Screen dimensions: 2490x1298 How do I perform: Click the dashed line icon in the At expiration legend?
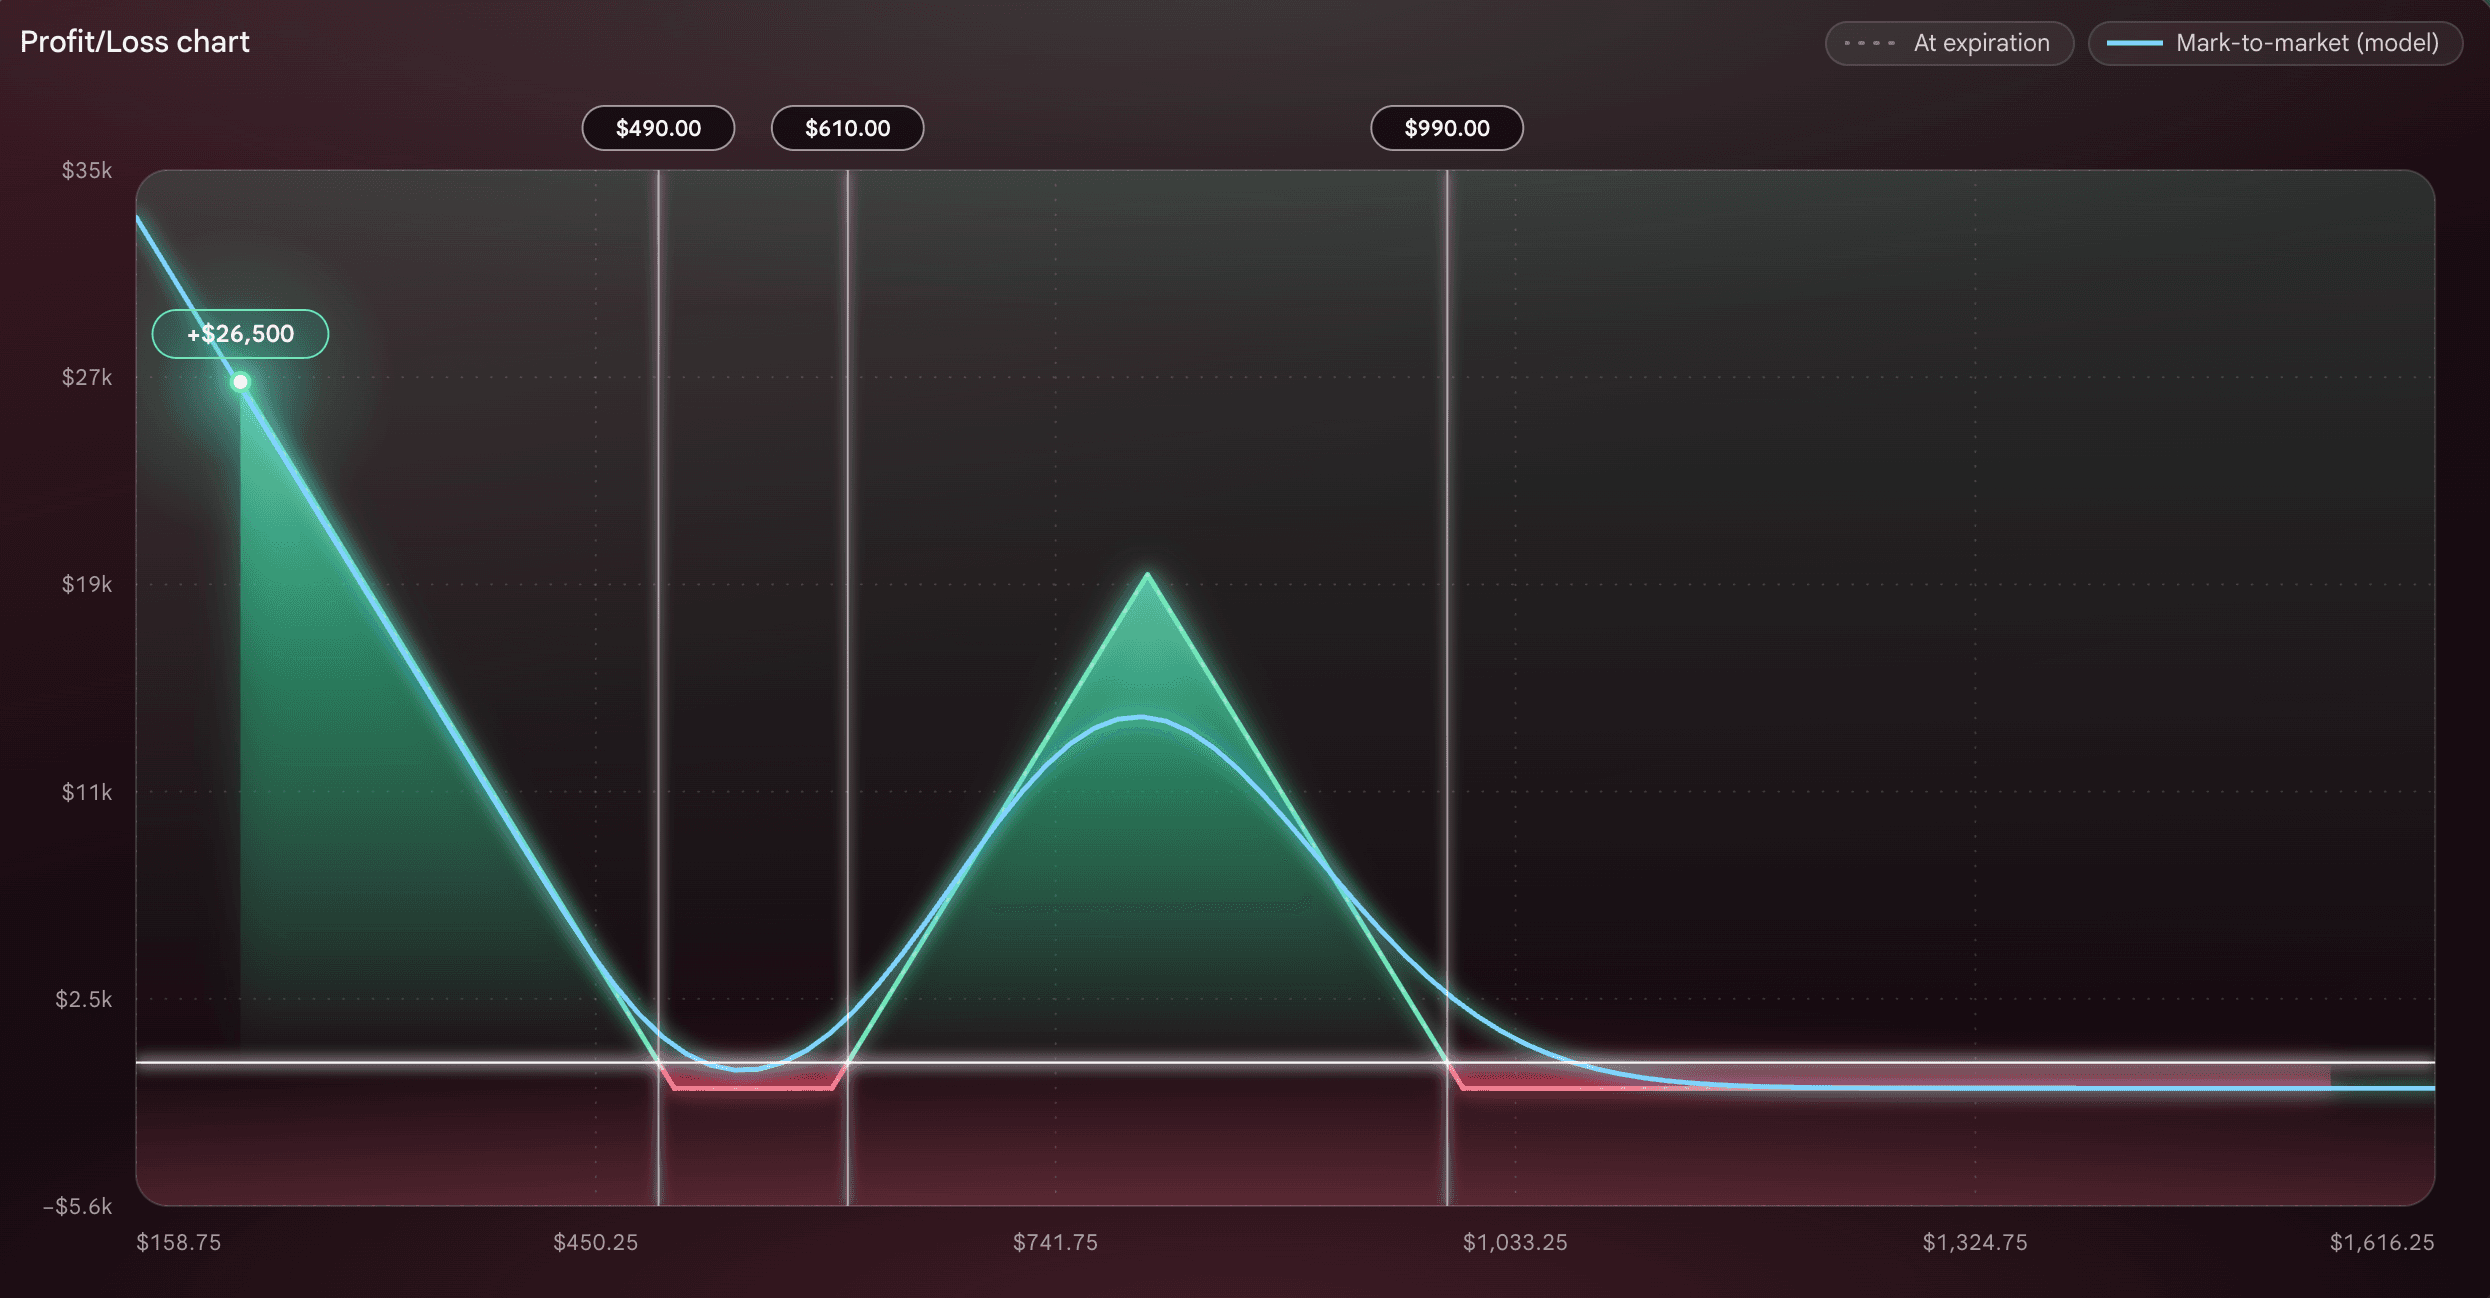pos(1869,43)
